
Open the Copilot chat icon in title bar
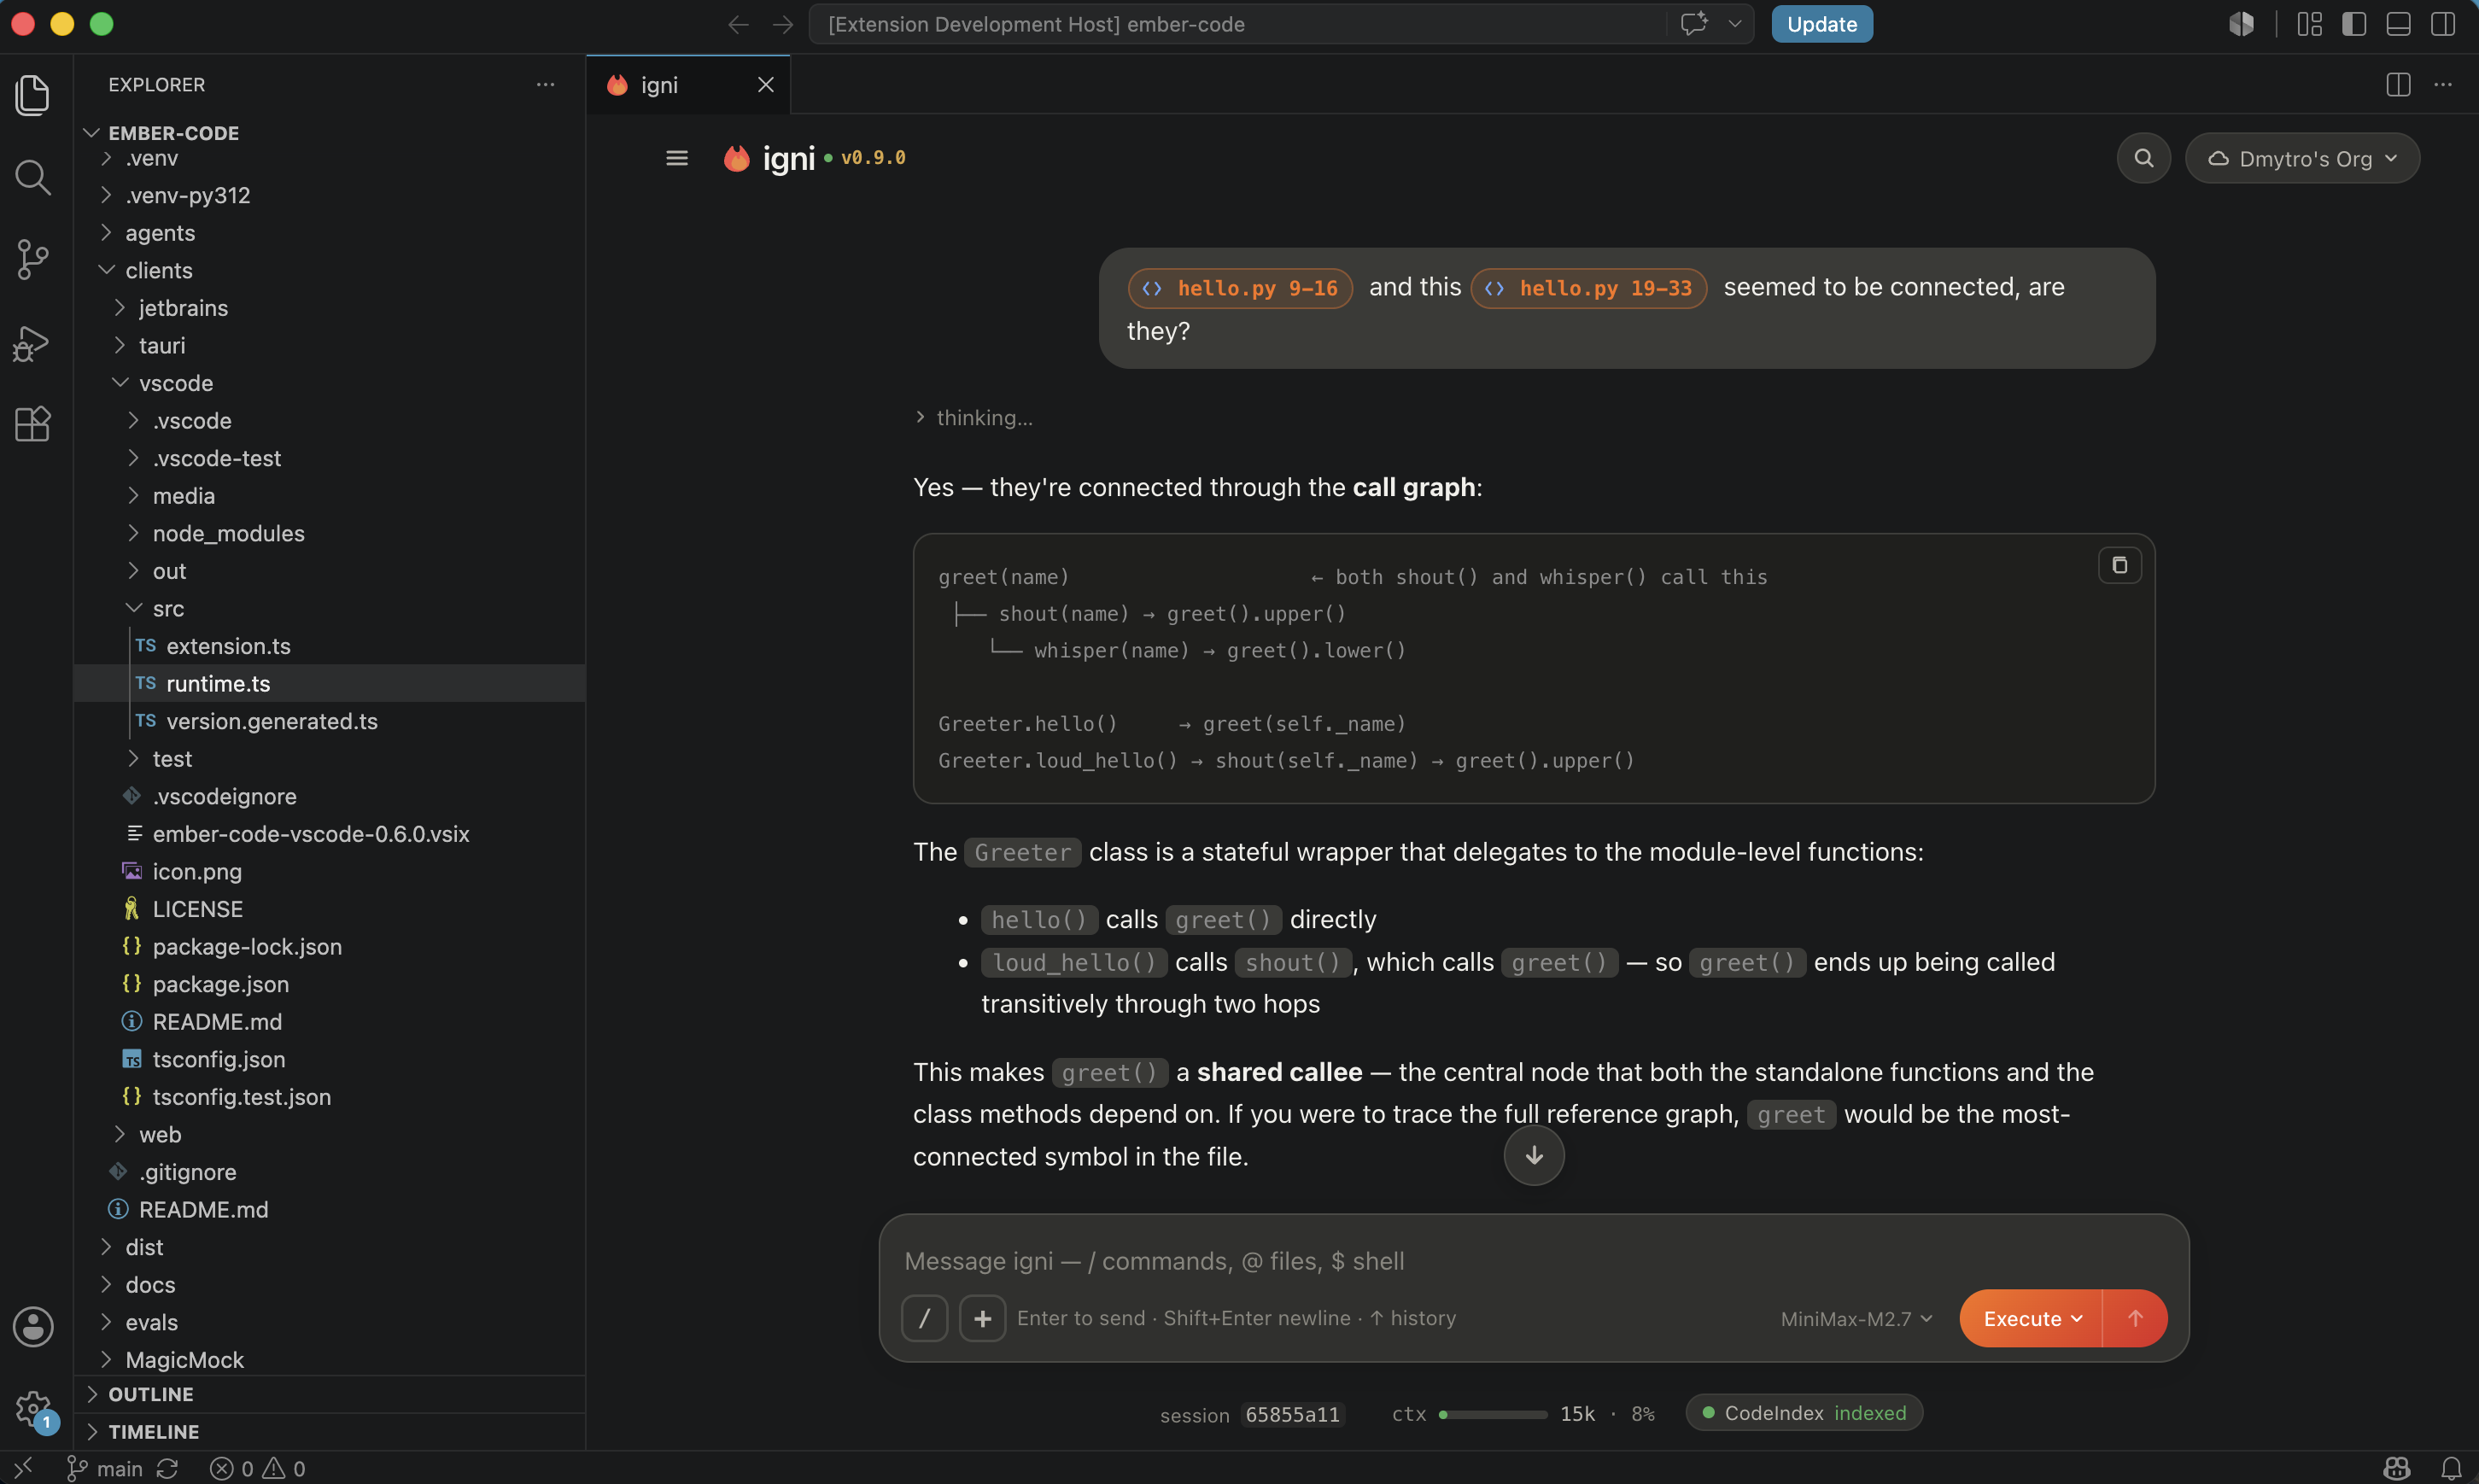coord(1693,24)
